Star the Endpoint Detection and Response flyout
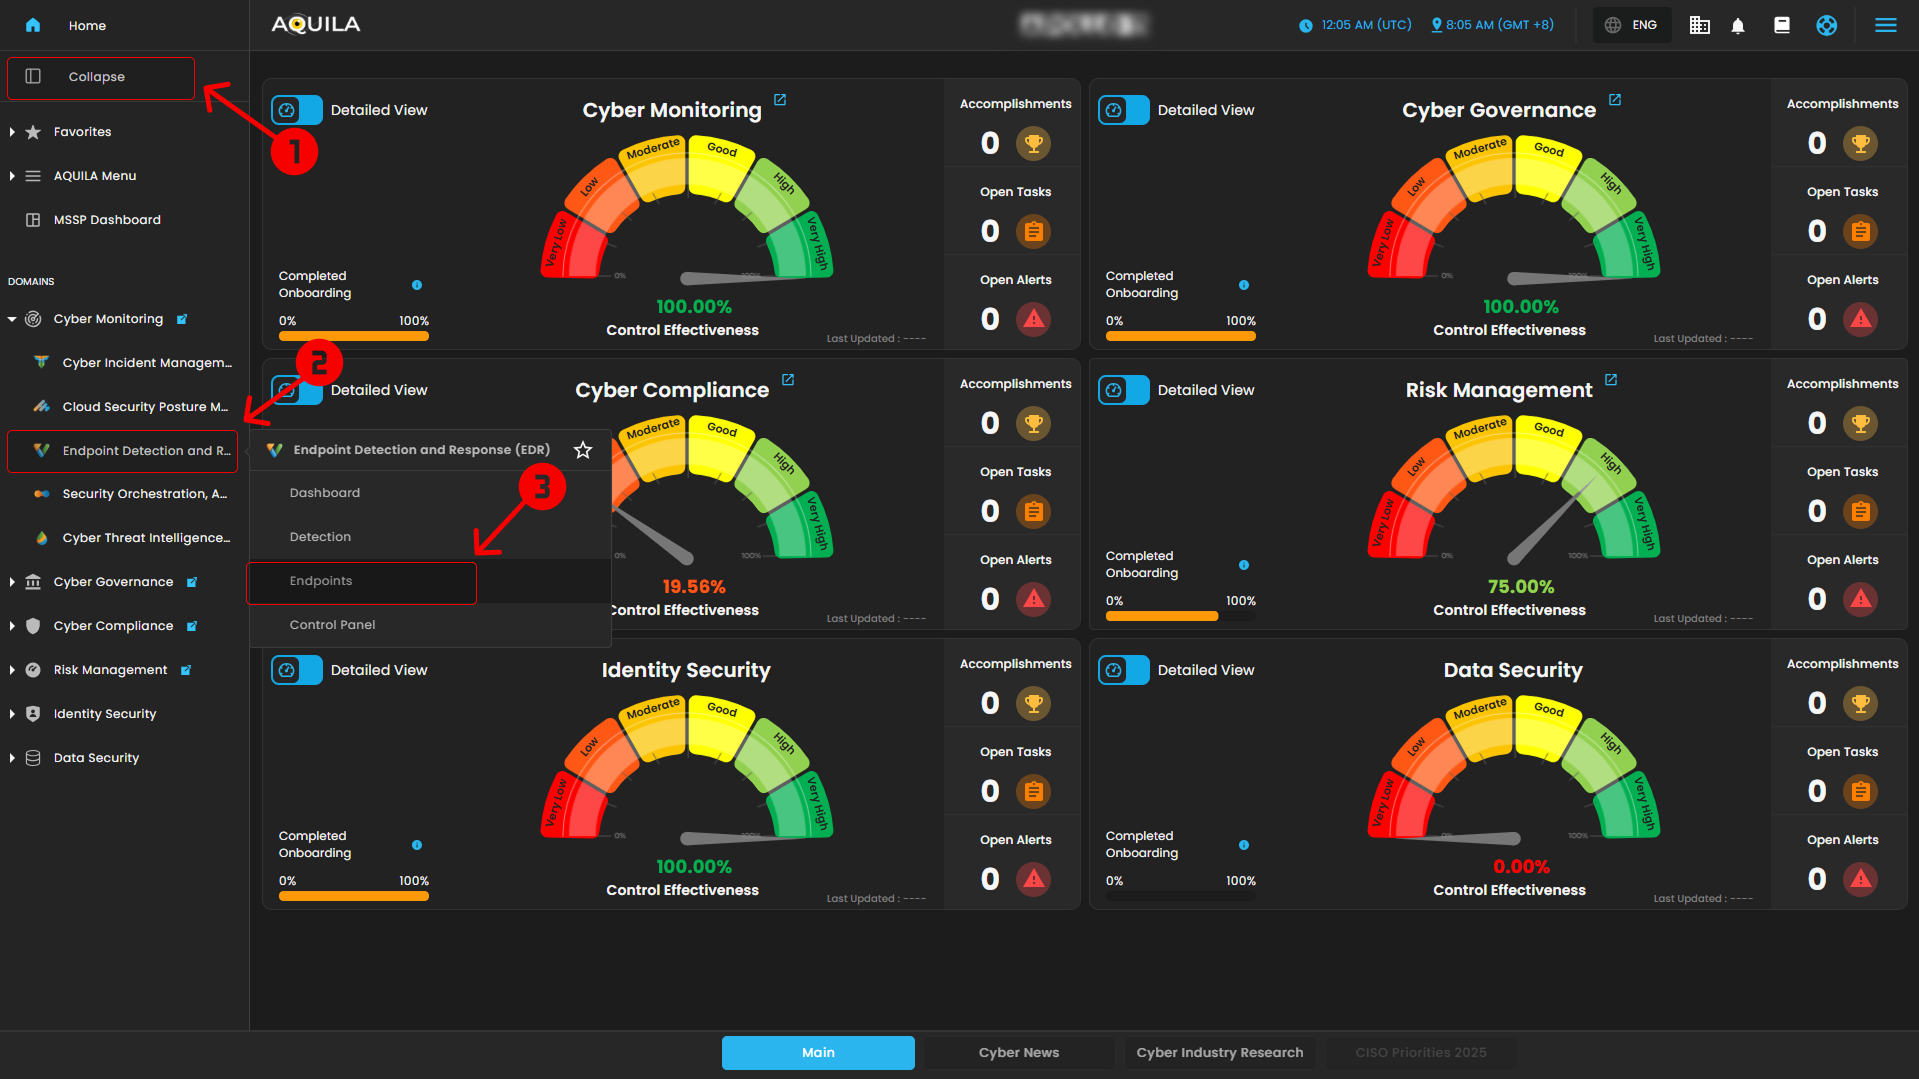This screenshot has width=1919, height=1079. click(583, 450)
